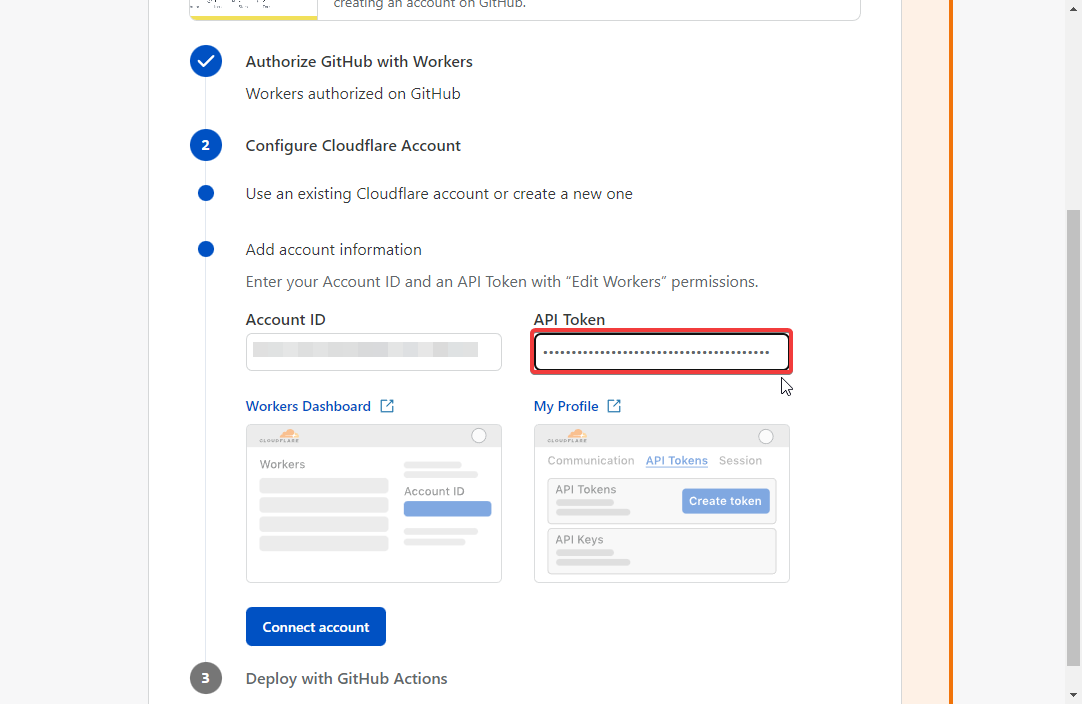
Task: Click 'Workers authorized on GitHub' text
Action: coord(353,93)
